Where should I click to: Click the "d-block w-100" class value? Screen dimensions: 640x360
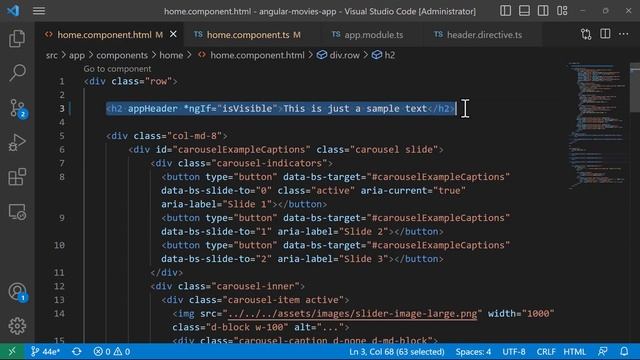(249, 327)
